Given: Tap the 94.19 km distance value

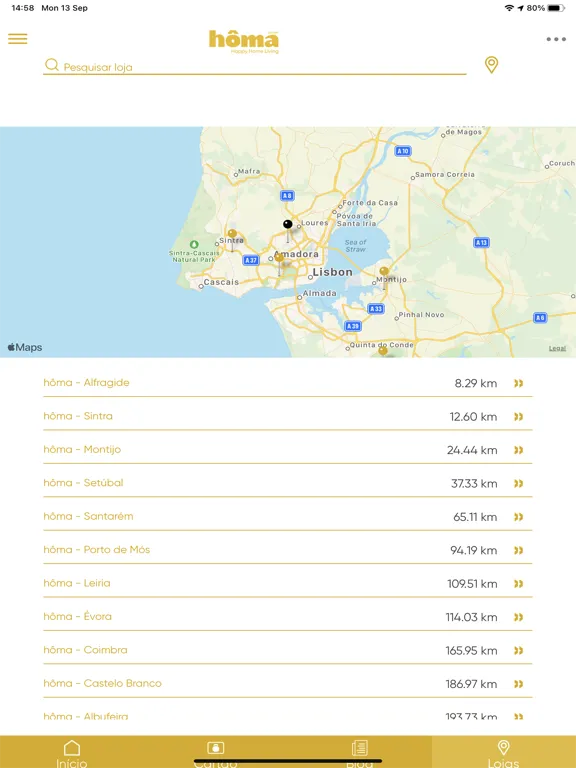Looking at the screenshot, I should [x=474, y=551].
